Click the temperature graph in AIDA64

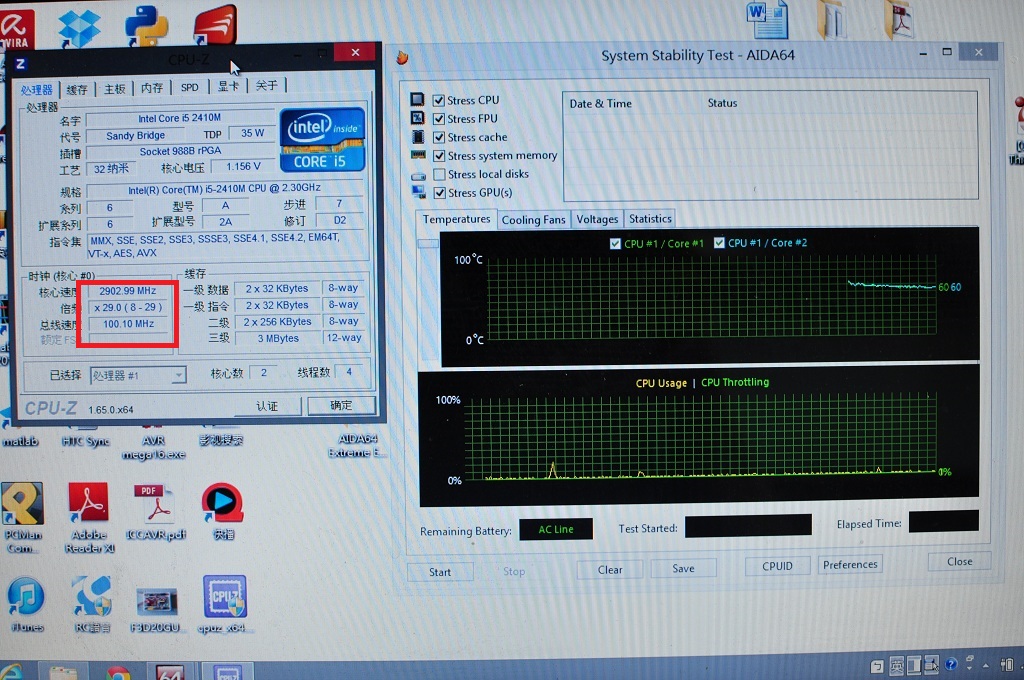pyautogui.click(x=712, y=298)
